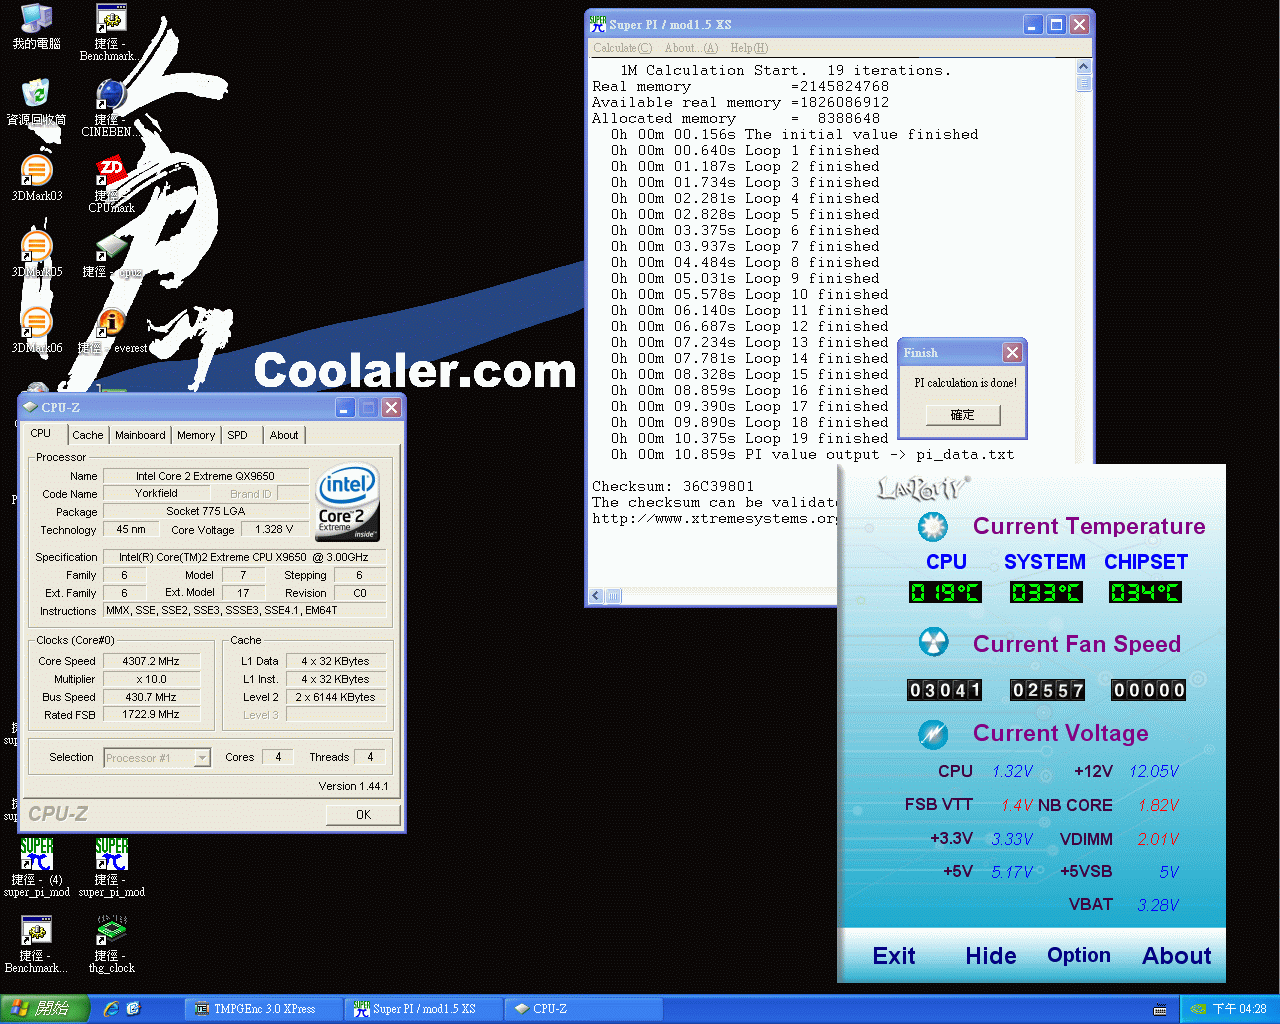
Task: Click the processor name Intel Core 2 Extreme QX9650
Action: click(x=206, y=476)
